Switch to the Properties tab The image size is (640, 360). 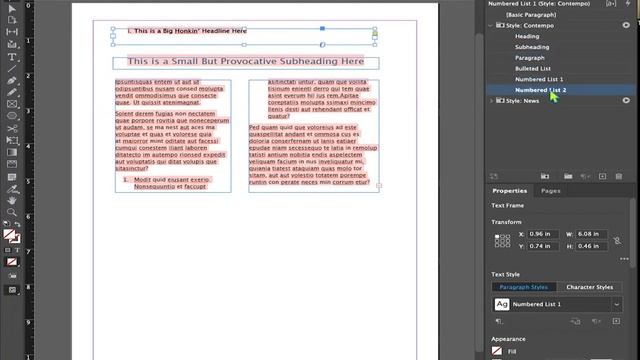pyautogui.click(x=509, y=191)
